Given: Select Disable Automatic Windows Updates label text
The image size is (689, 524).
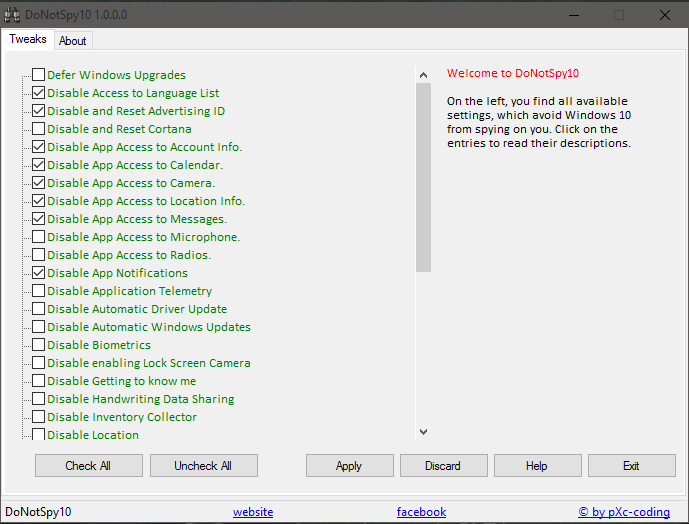Looking at the screenshot, I should 149,327.
